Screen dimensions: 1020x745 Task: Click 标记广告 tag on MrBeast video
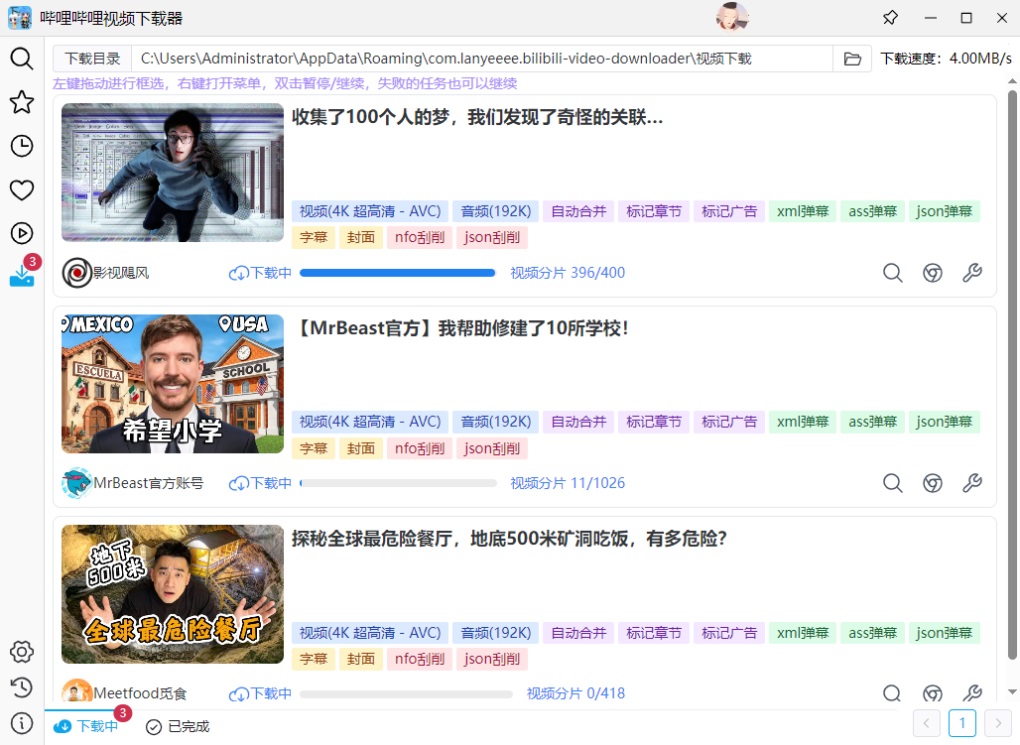[x=729, y=422]
